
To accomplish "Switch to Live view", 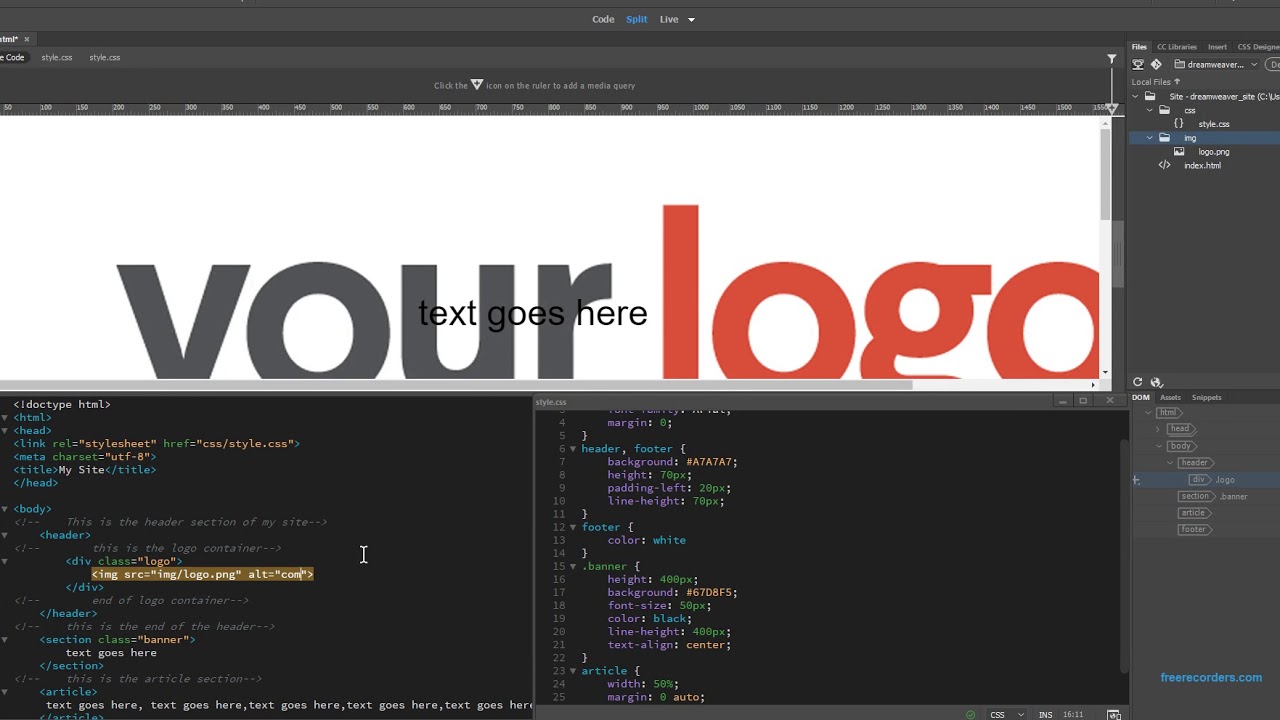I will click(669, 19).
